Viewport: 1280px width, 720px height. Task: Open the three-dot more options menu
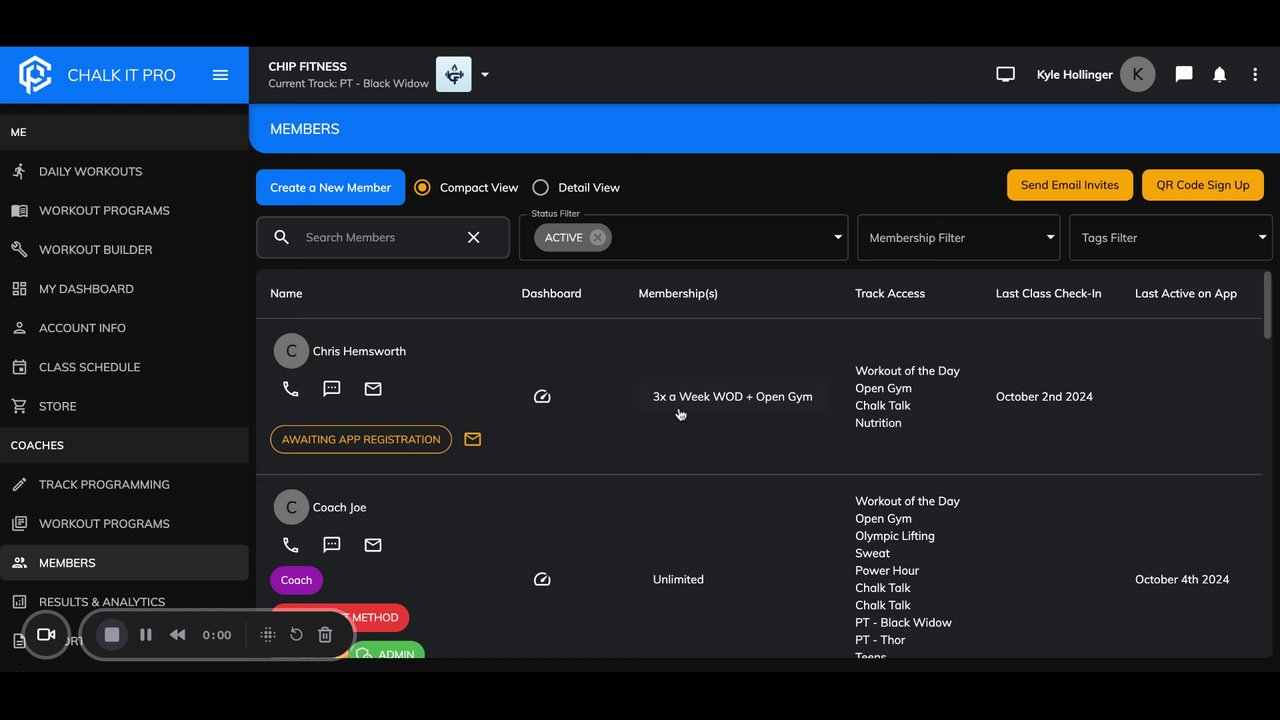(1255, 74)
